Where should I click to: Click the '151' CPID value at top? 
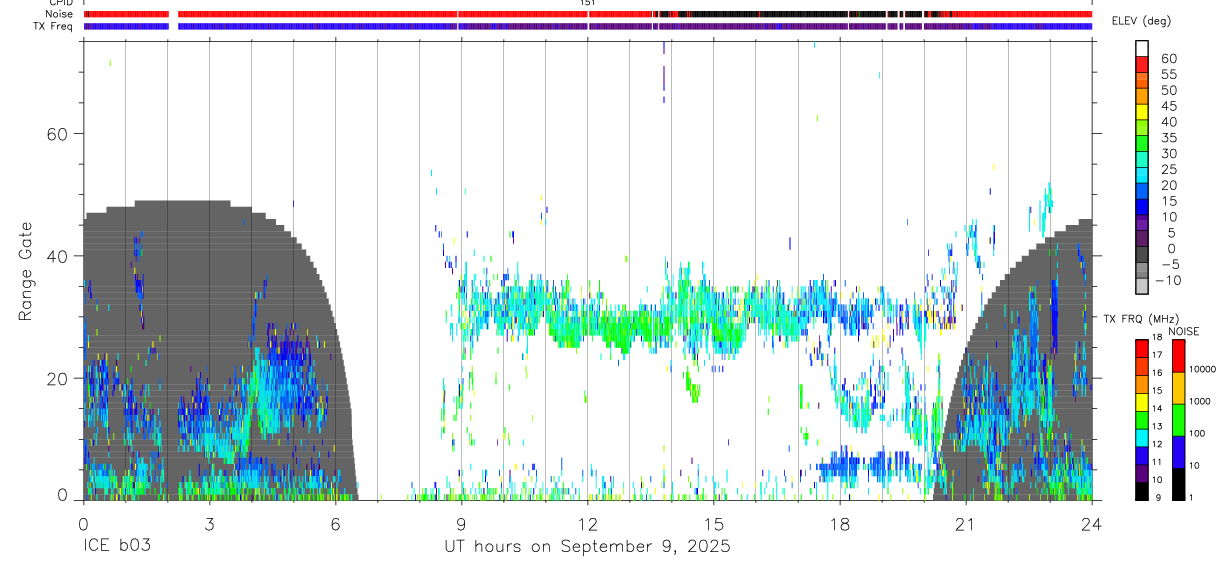pyautogui.click(x=587, y=3)
